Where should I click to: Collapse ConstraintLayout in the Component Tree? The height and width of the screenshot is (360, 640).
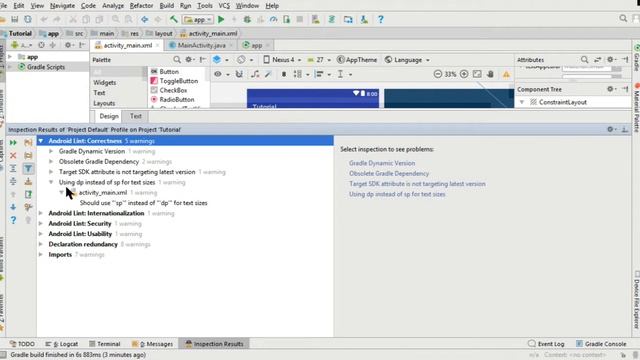(x=522, y=102)
